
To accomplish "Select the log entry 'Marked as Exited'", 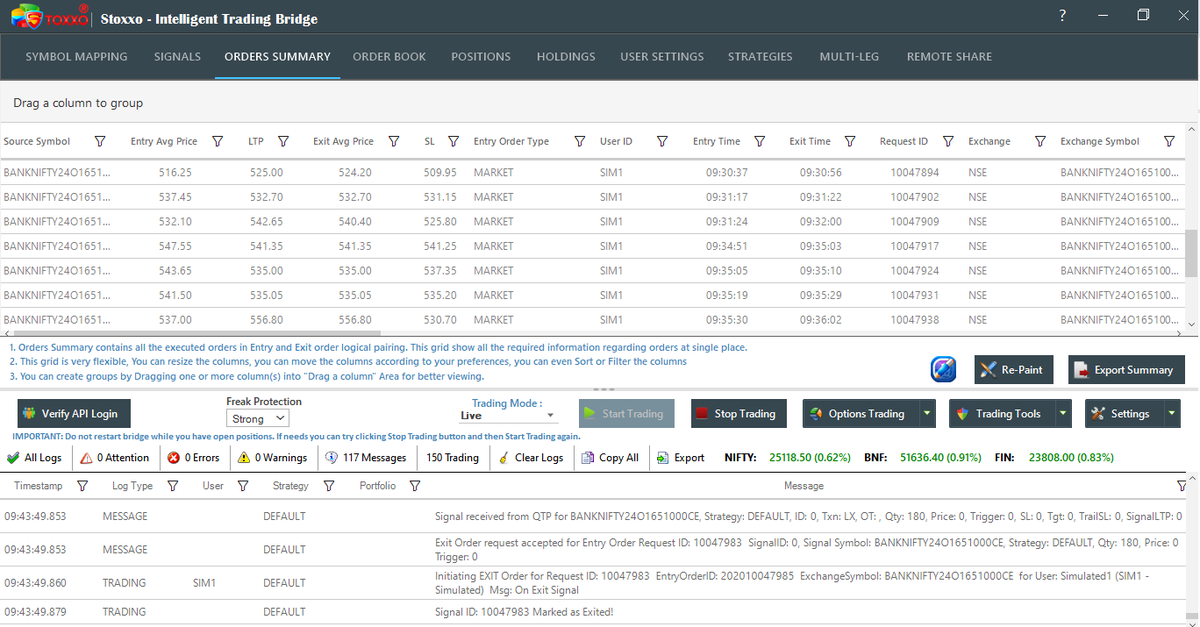I will pos(592,612).
